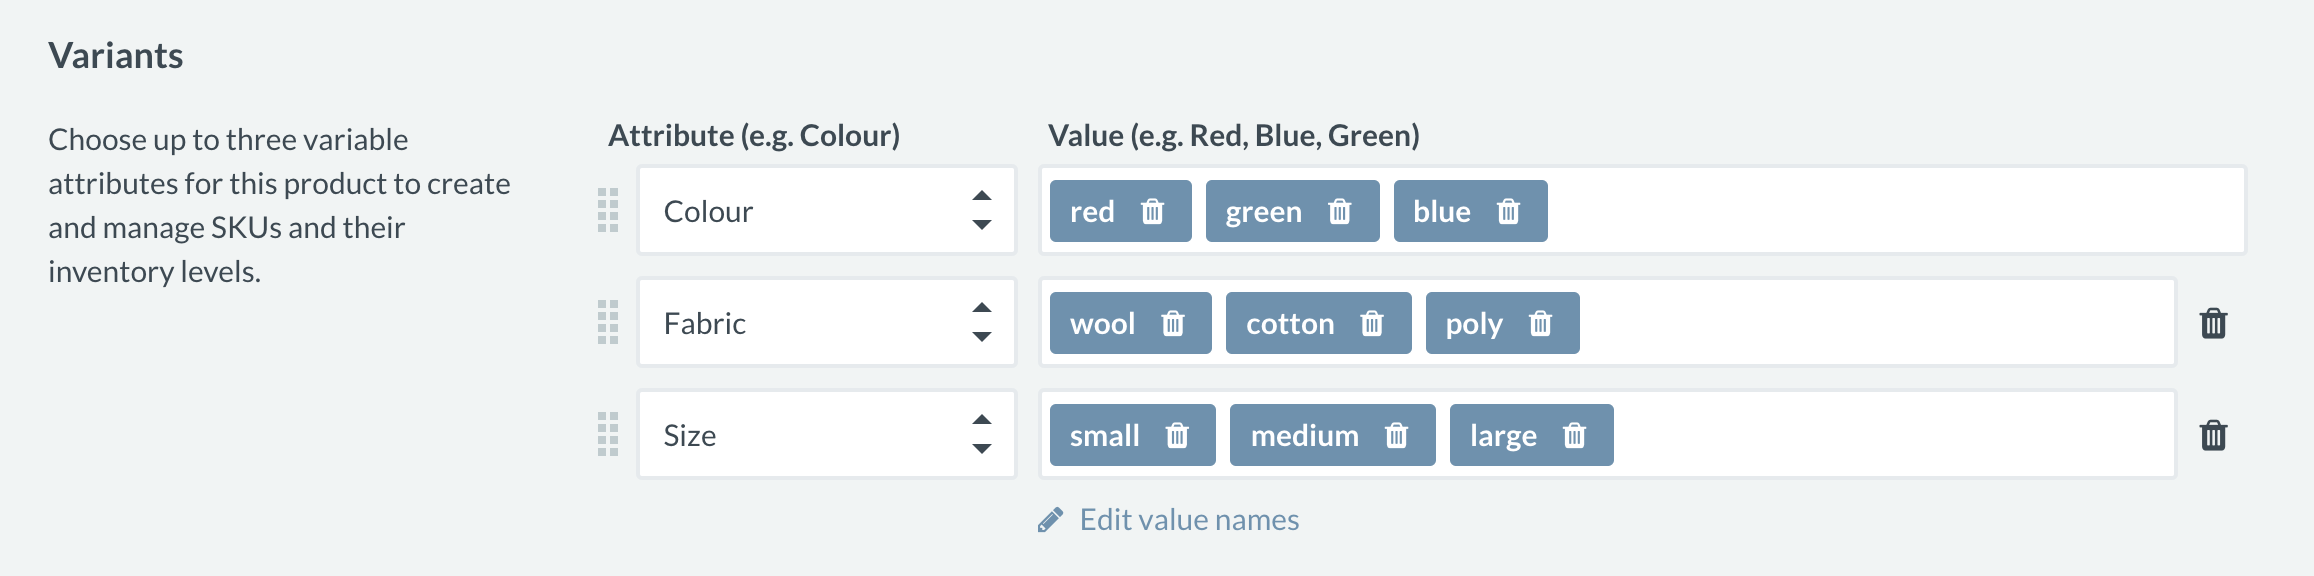Open the Fabric attribute dropdown

point(826,323)
